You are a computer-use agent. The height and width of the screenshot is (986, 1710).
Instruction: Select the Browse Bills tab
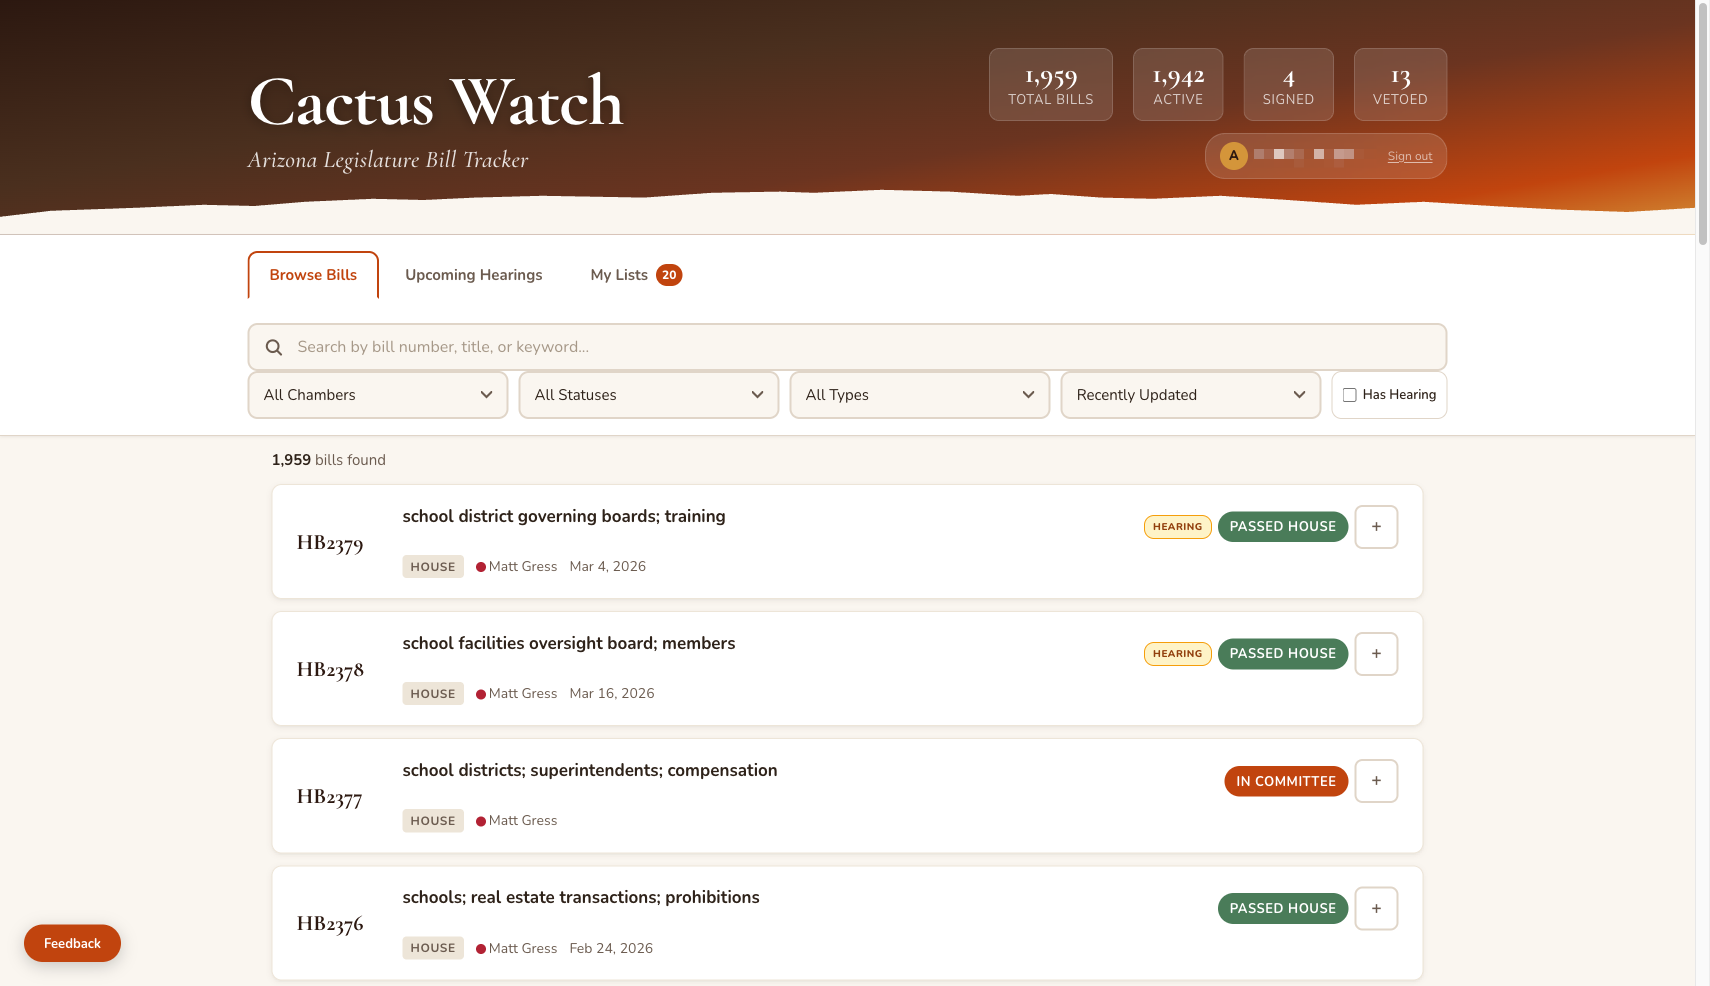(312, 275)
